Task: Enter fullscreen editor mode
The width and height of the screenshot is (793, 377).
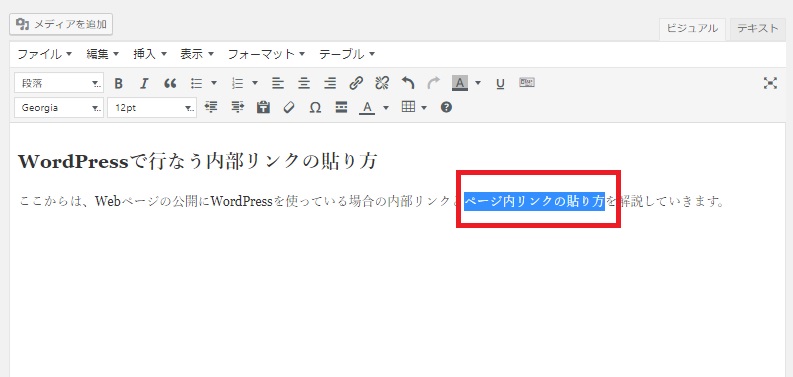Action: (770, 83)
